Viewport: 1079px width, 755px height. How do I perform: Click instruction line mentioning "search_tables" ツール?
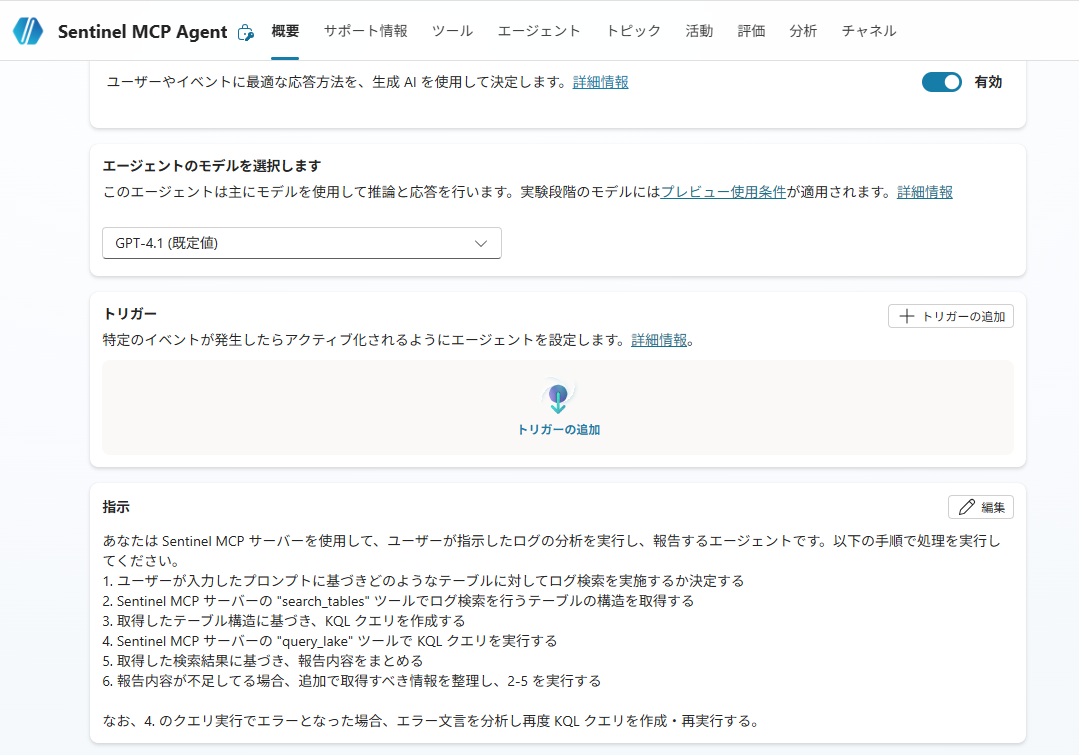point(398,601)
